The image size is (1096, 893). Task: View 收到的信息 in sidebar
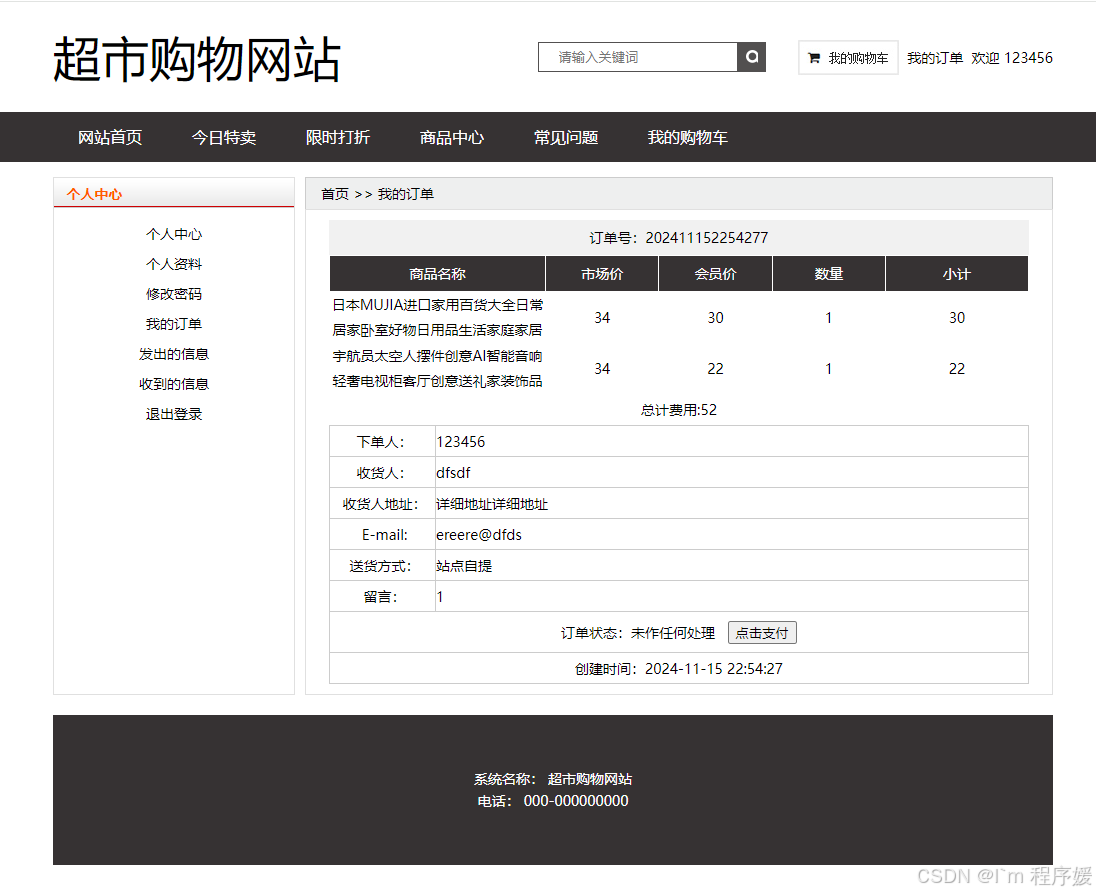coord(174,384)
